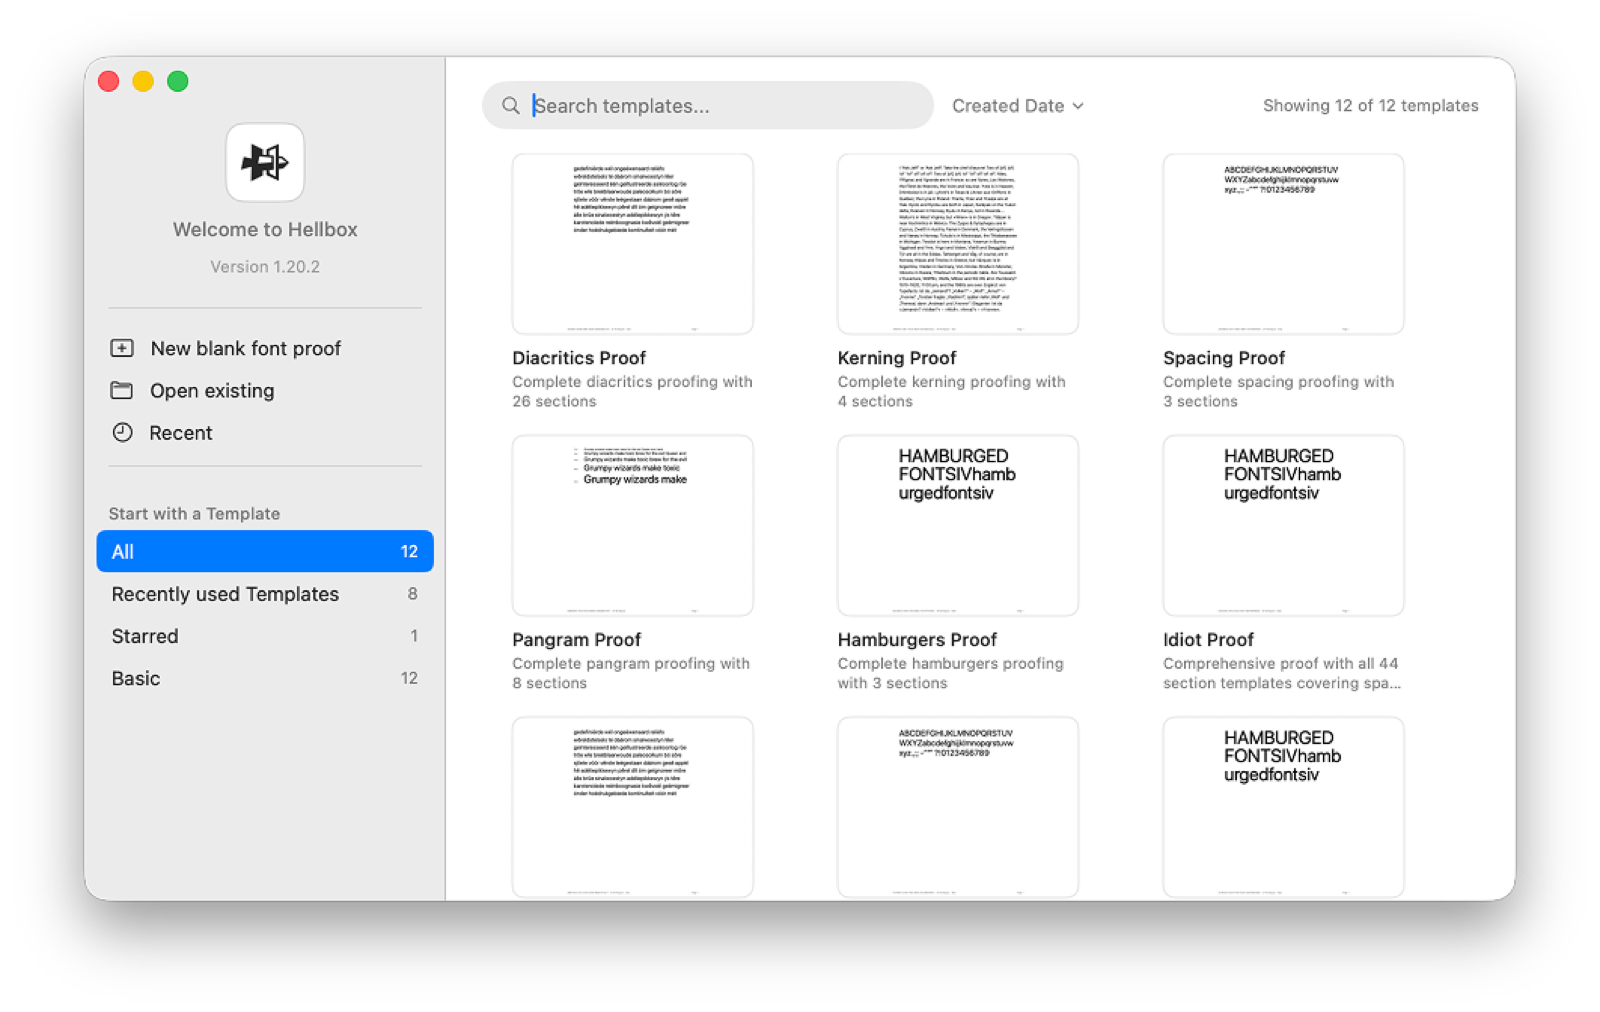The height and width of the screenshot is (1012, 1600).
Task: Close the window with the red button
Action: point(109,81)
